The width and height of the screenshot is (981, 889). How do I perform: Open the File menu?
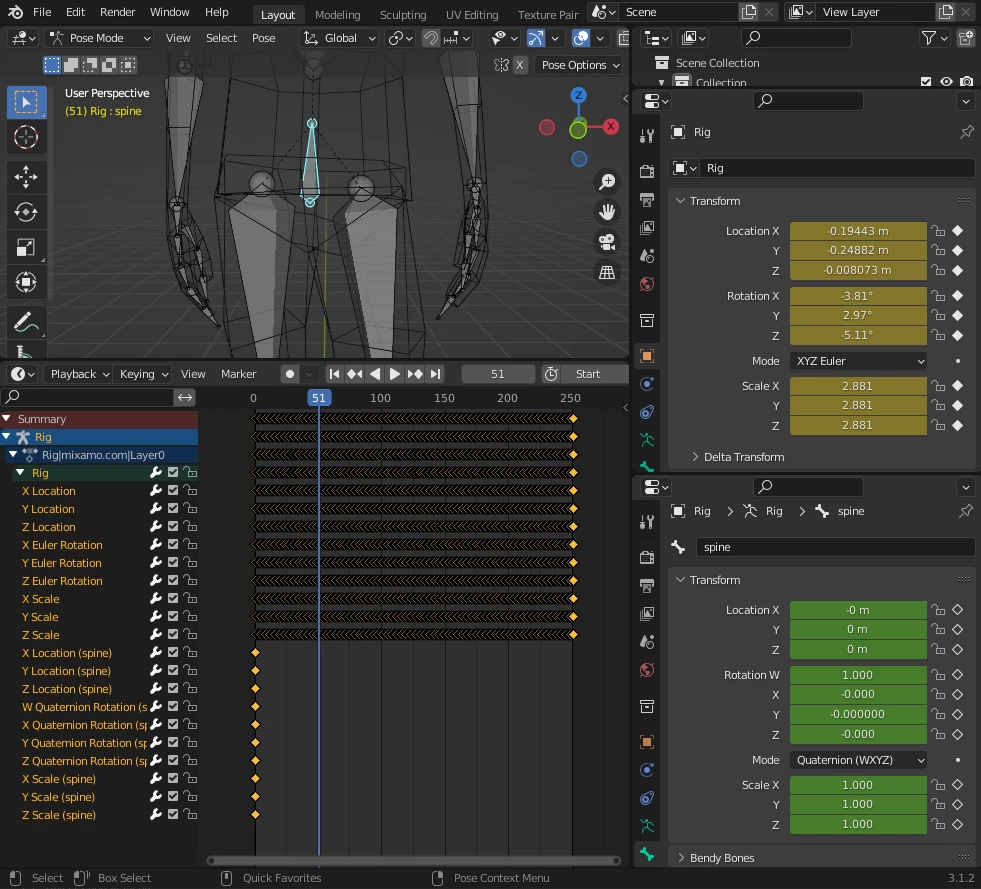pyautogui.click(x=42, y=12)
